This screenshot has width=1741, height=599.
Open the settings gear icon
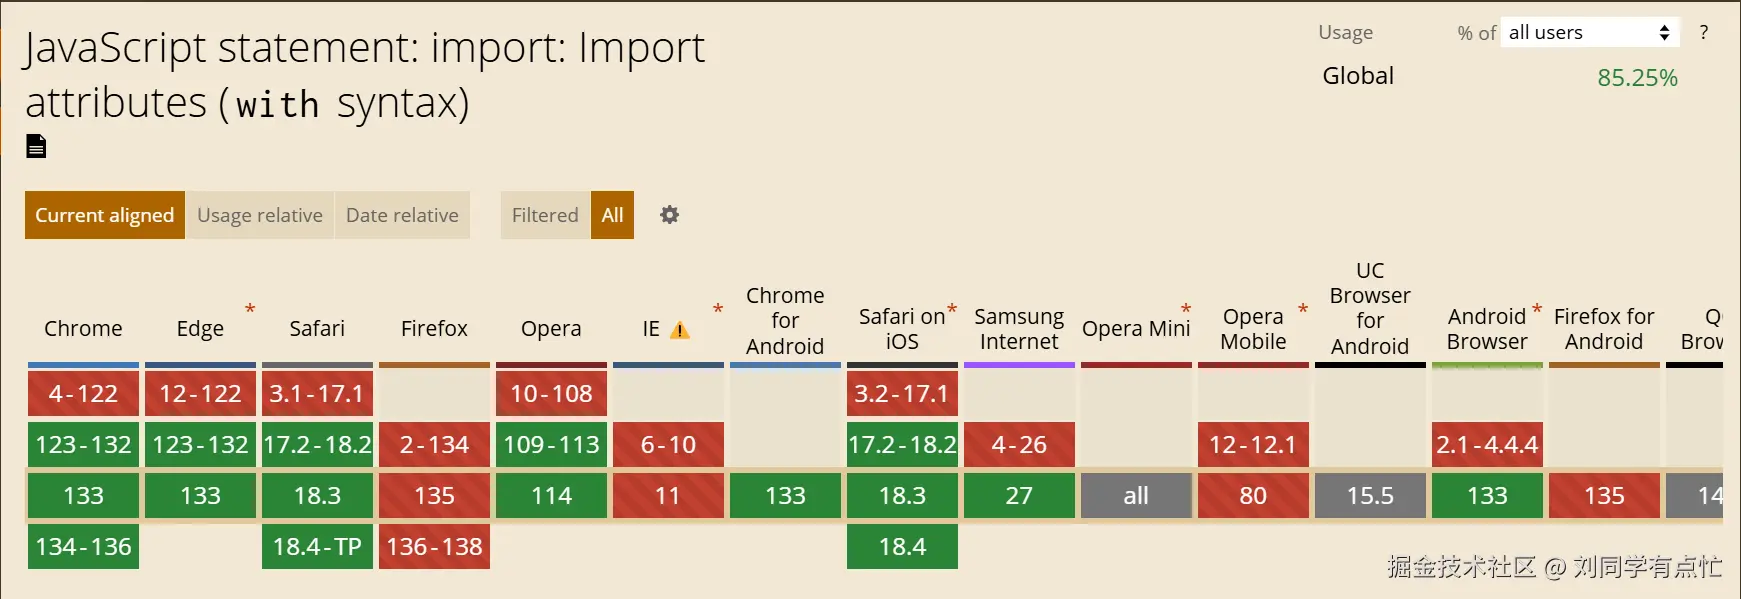670,215
